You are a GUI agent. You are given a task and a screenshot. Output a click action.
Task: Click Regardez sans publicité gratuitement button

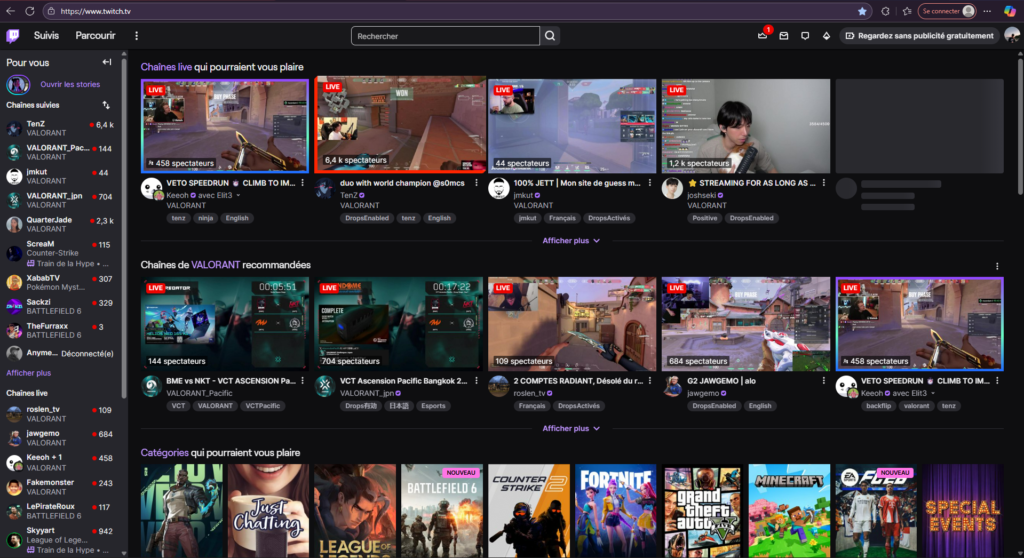click(920, 36)
